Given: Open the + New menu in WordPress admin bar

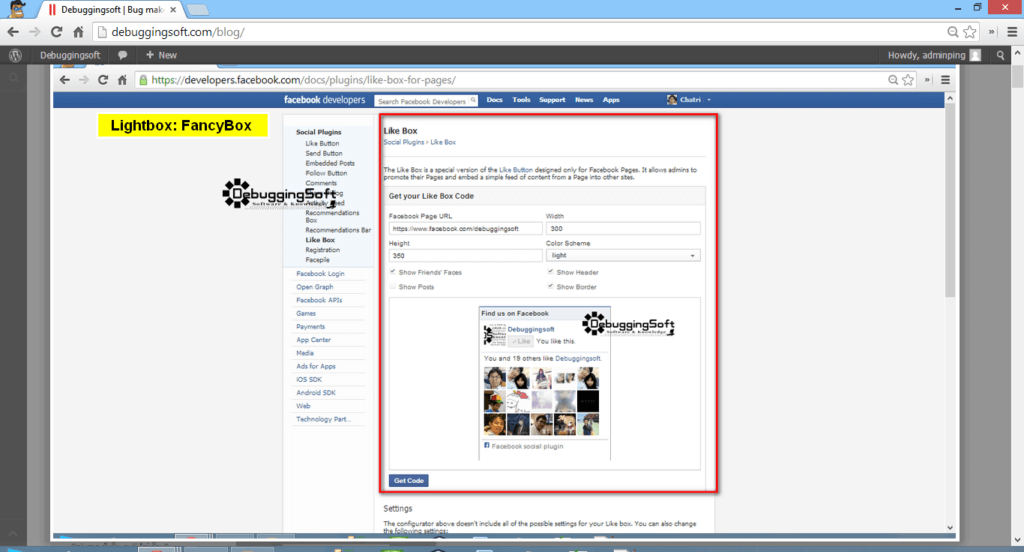Looking at the screenshot, I should (x=161, y=56).
